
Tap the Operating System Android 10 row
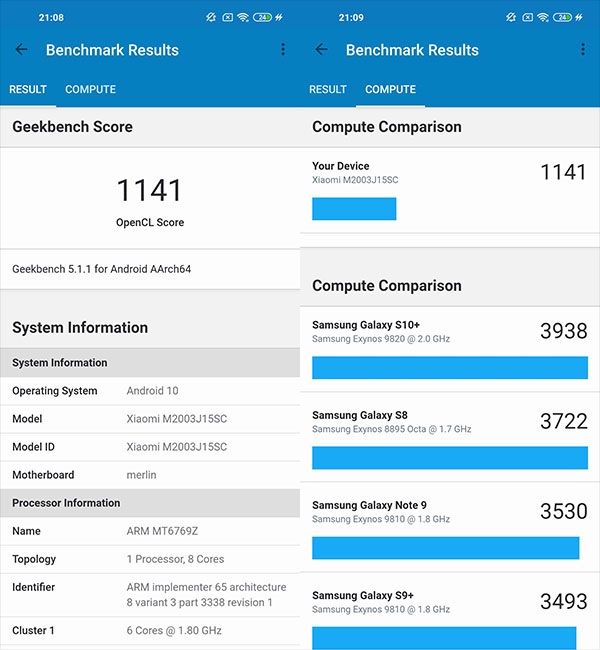click(x=150, y=391)
